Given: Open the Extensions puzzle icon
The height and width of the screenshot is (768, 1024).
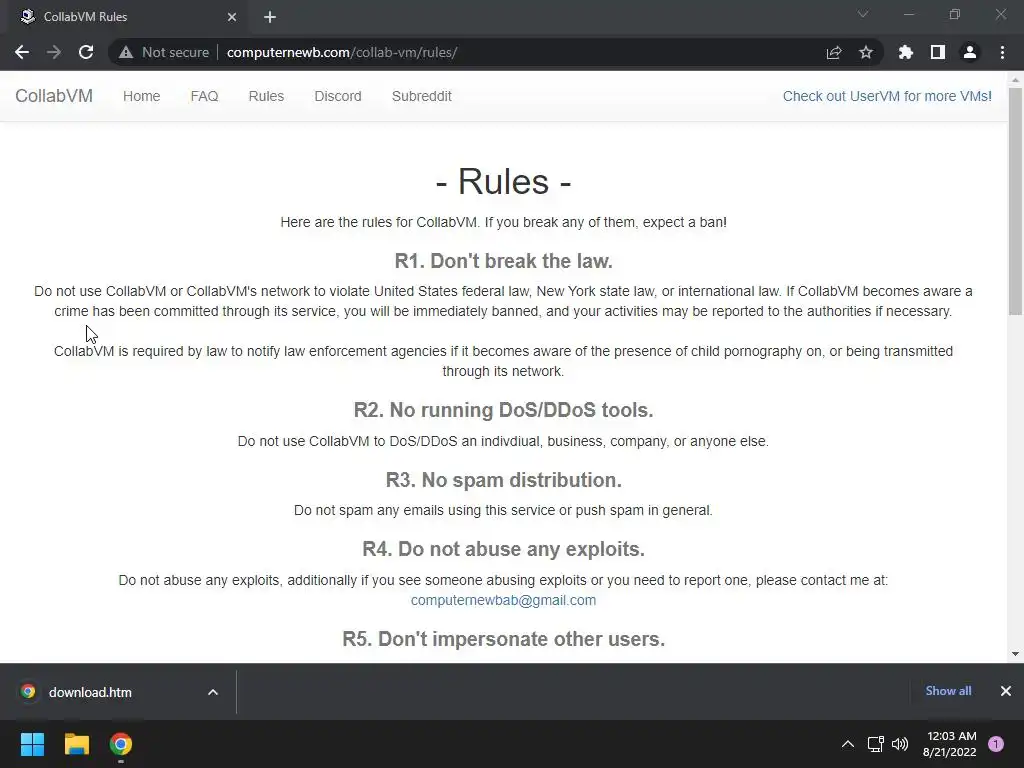Looking at the screenshot, I should [906, 52].
